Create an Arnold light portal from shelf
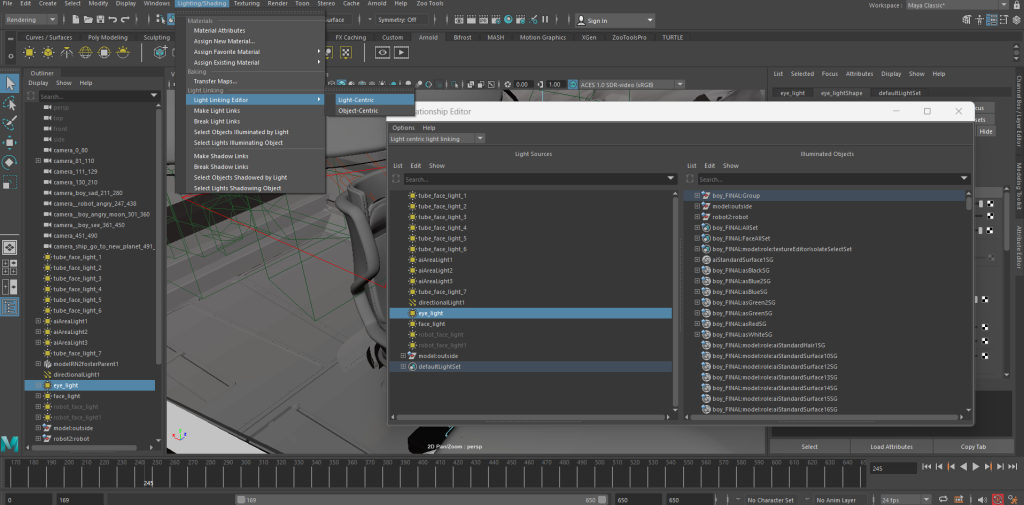The image size is (1024, 505). pos(104,52)
